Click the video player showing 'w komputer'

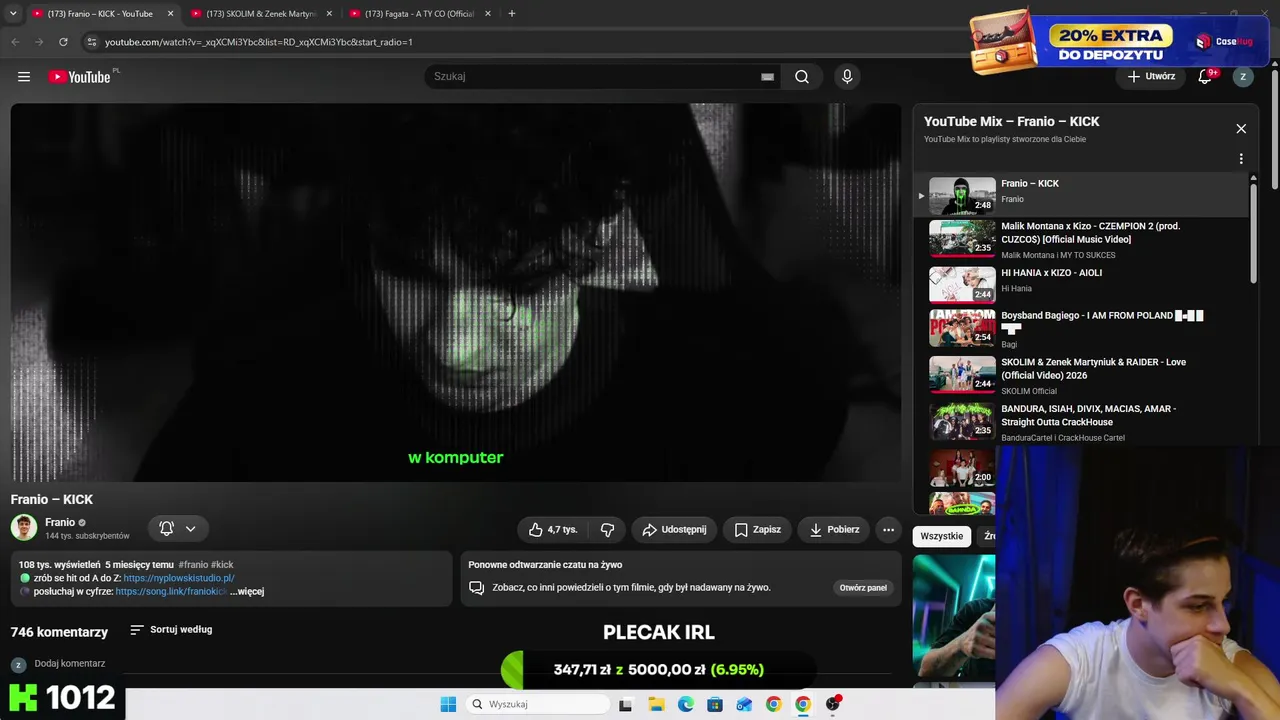coord(456,292)
